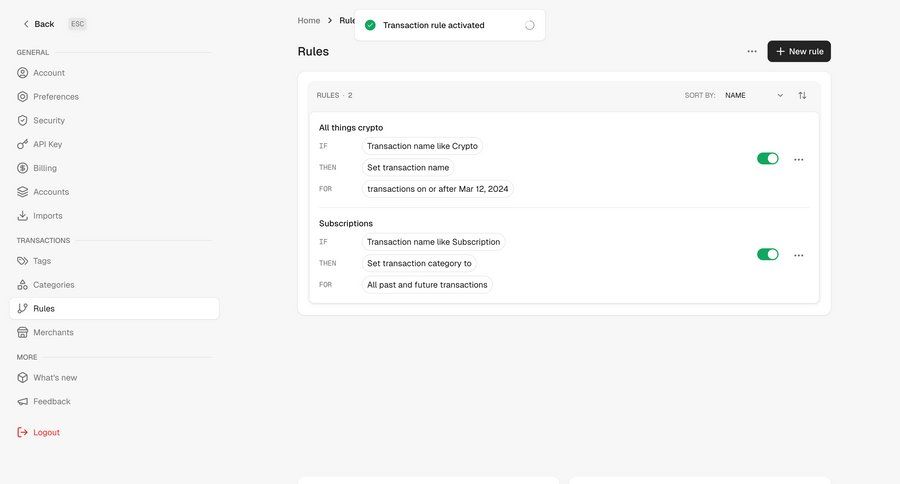This screenshot has height=484, width=900.
Task: Click the Rules branch icon
Action: point(22,308)
